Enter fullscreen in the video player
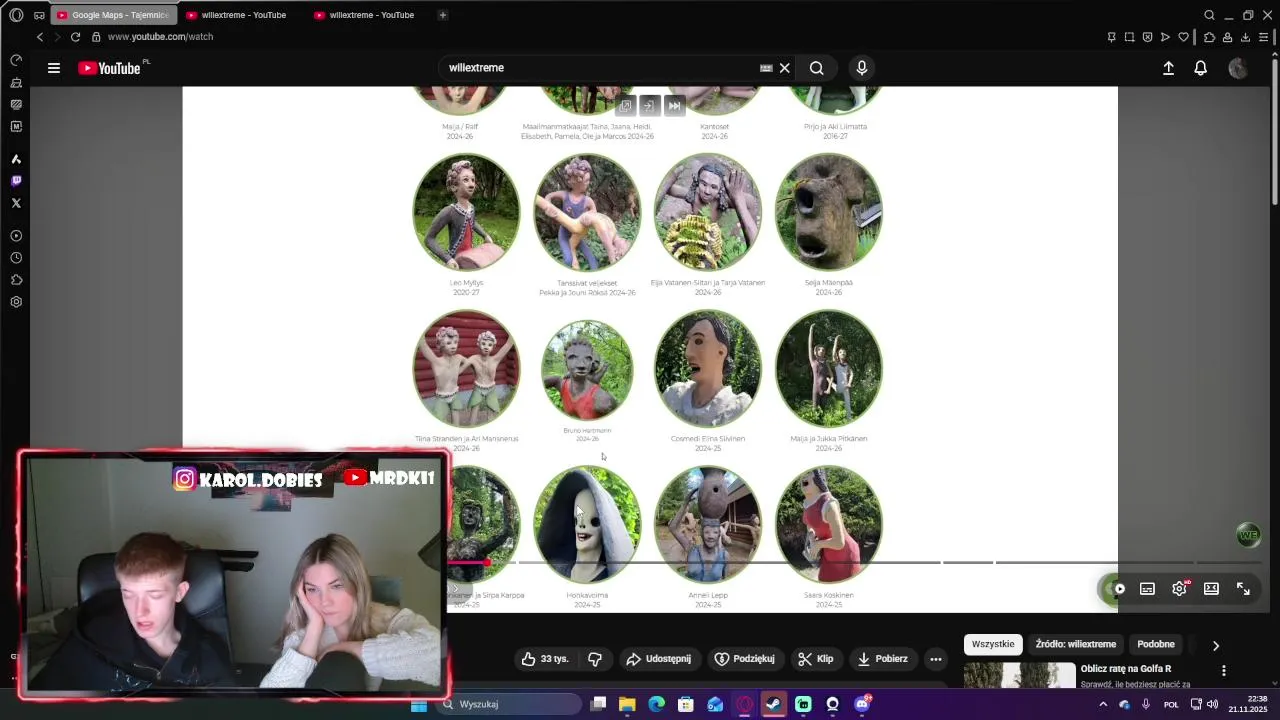The width and height of the screenshot is (1280, 720). tap(1243, 589)
